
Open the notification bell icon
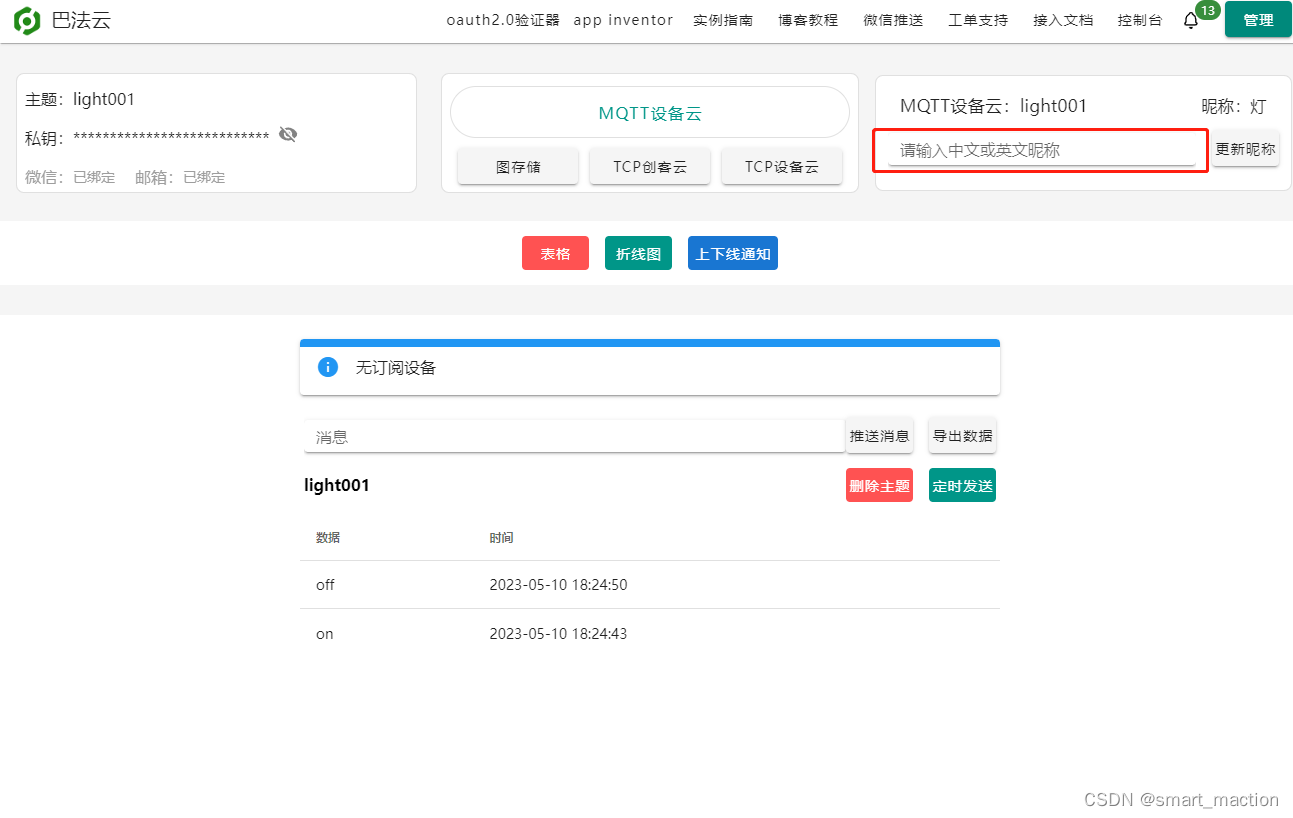pos(1190,21)
